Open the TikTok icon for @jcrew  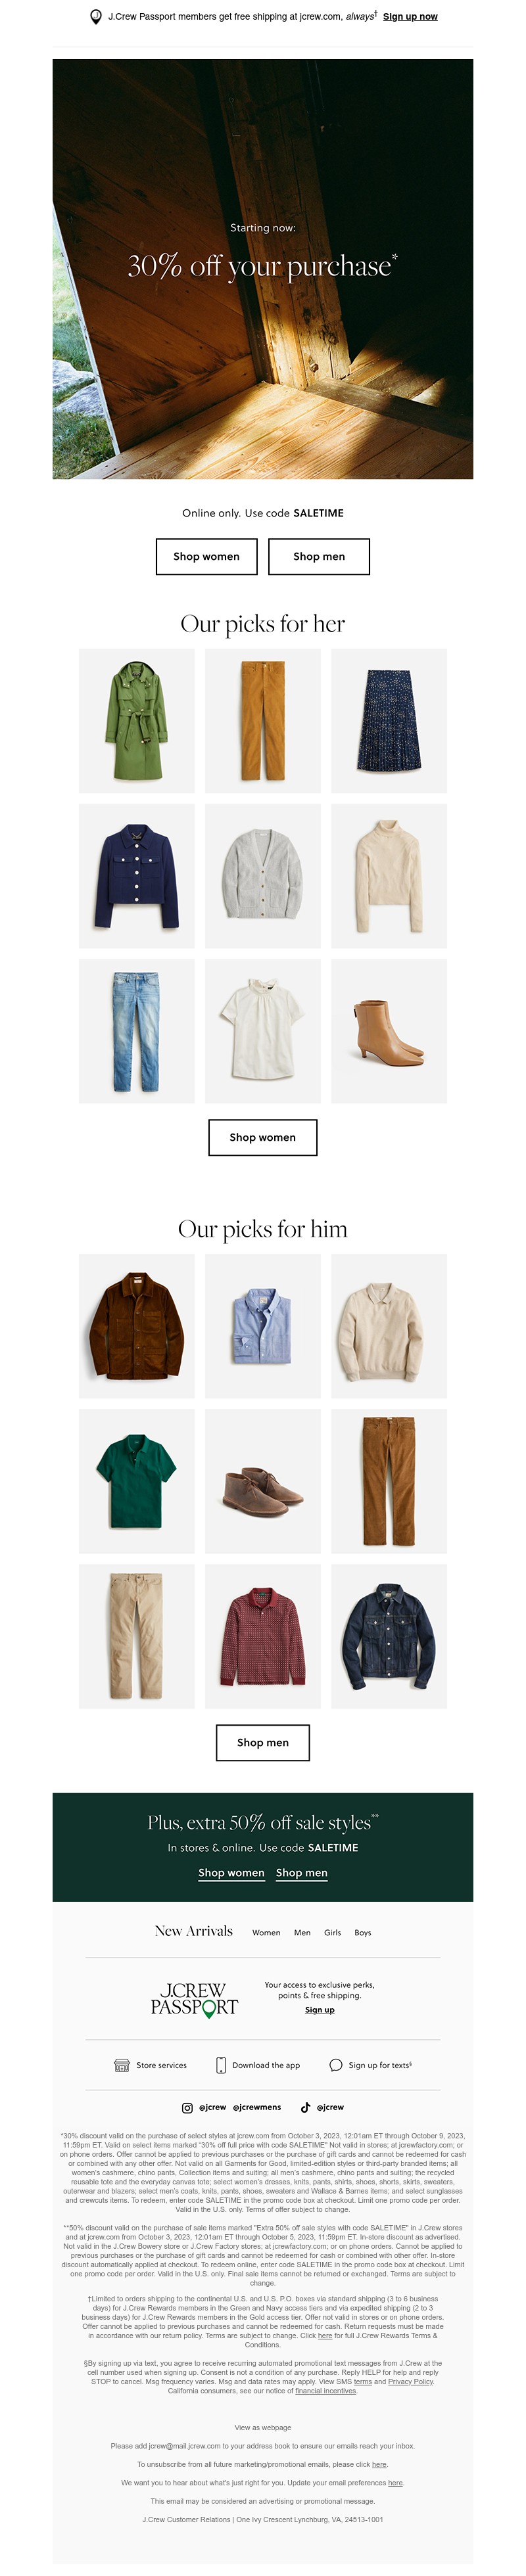pyautogui.click(x=306, y=2107)
